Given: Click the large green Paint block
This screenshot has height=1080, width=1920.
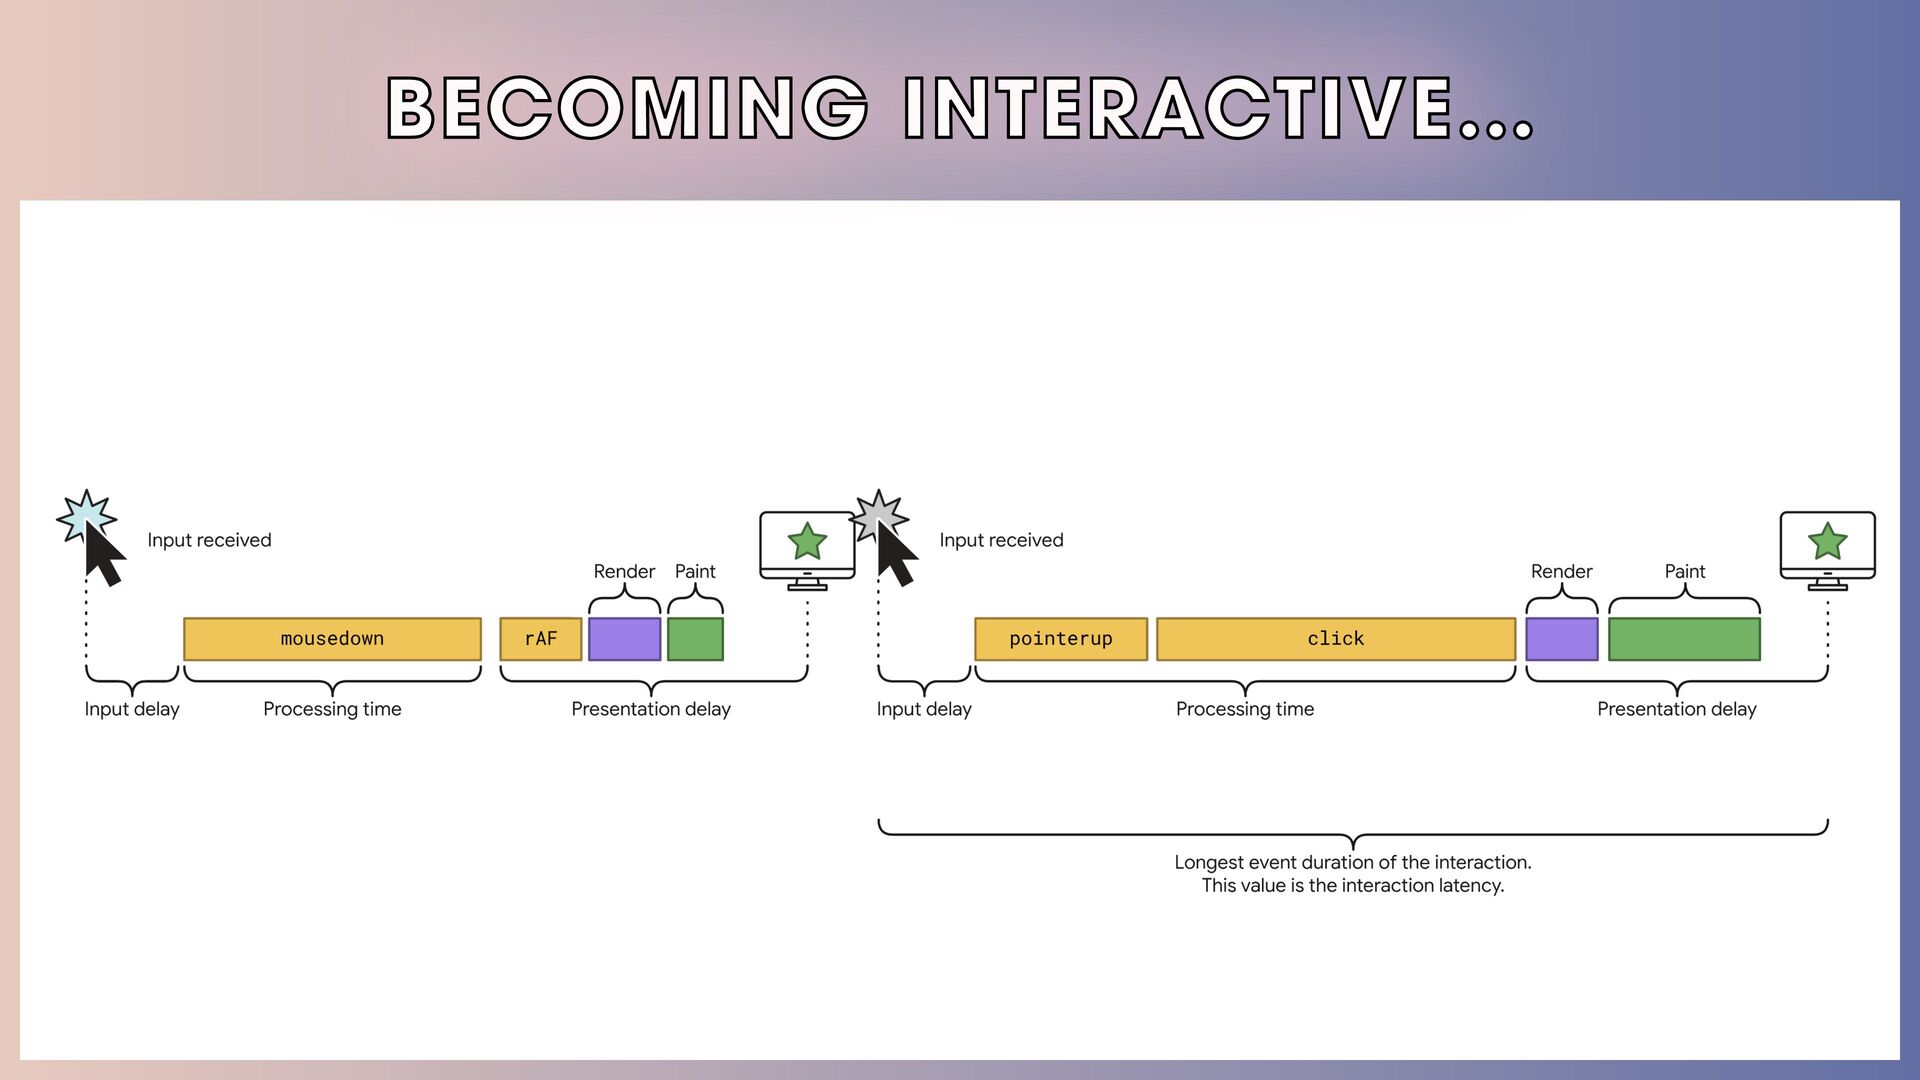Looking at the screenshot, I should pos(1684,639).
